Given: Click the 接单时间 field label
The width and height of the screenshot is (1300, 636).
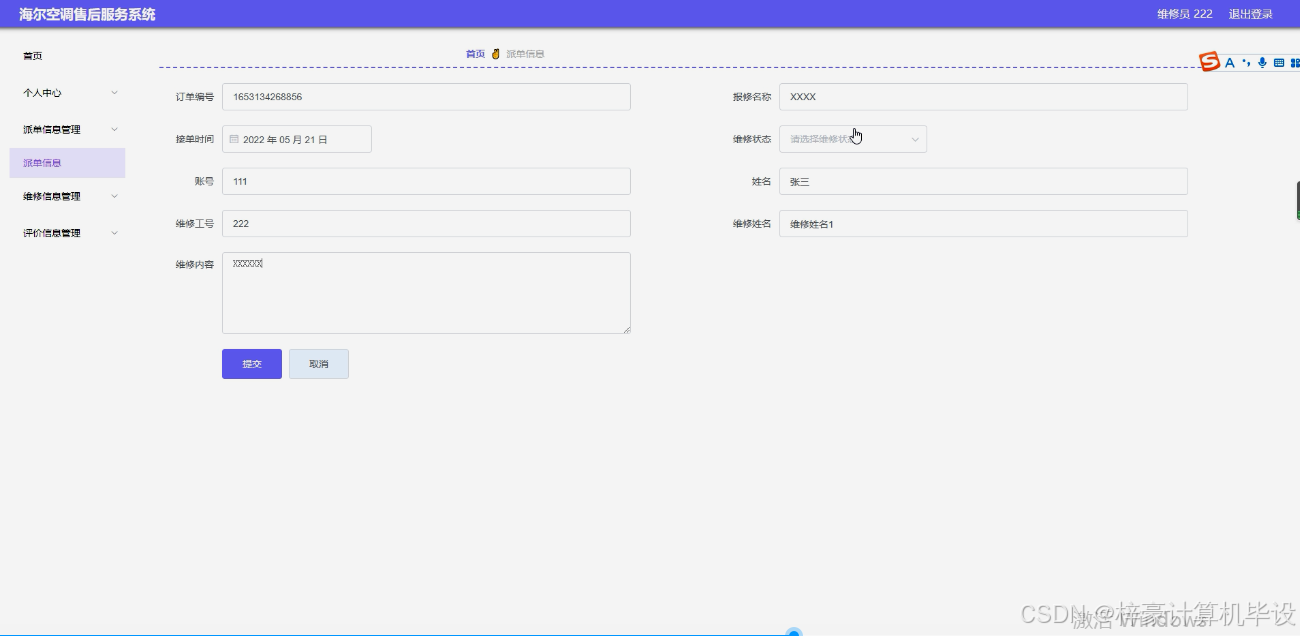Looking at the screenshot, I should point(194,139).
